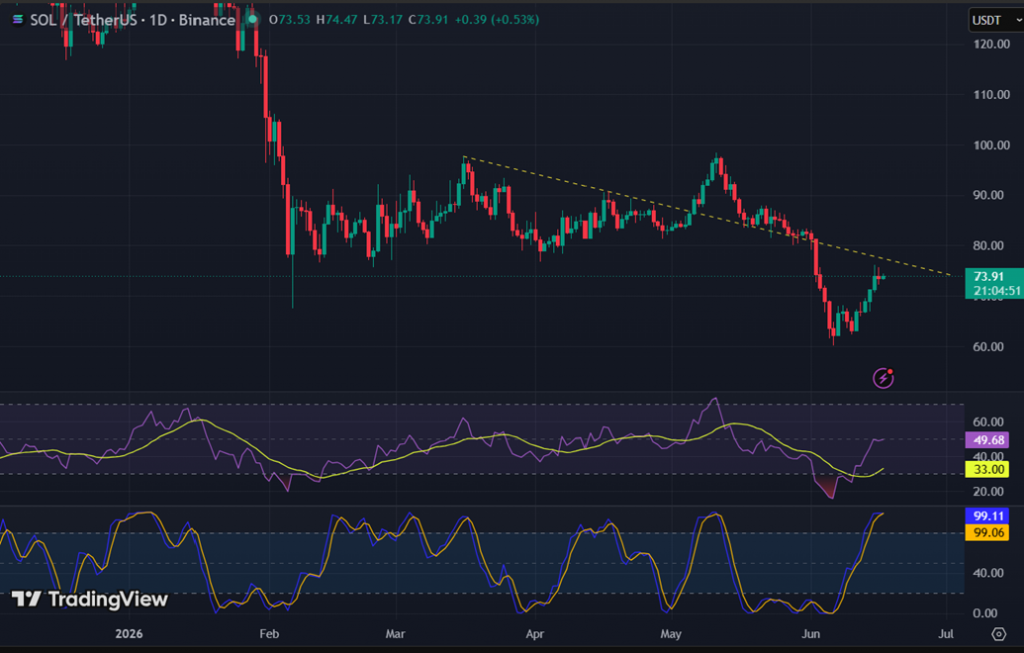Image resolution: width=1024 pixels, height=653 pixels.
Task: Click the 100.00 price axis label
Action: coord(991,145)
